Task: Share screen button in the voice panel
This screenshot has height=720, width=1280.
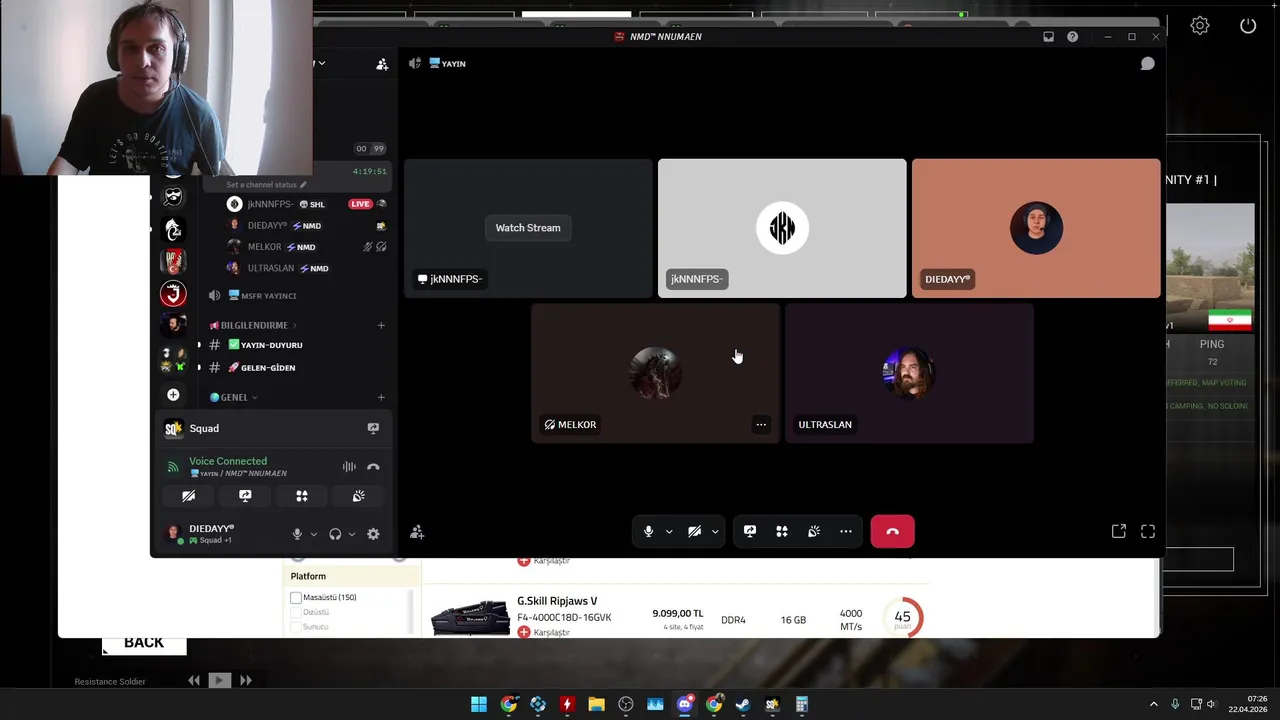Action: [x=245, y=496]
